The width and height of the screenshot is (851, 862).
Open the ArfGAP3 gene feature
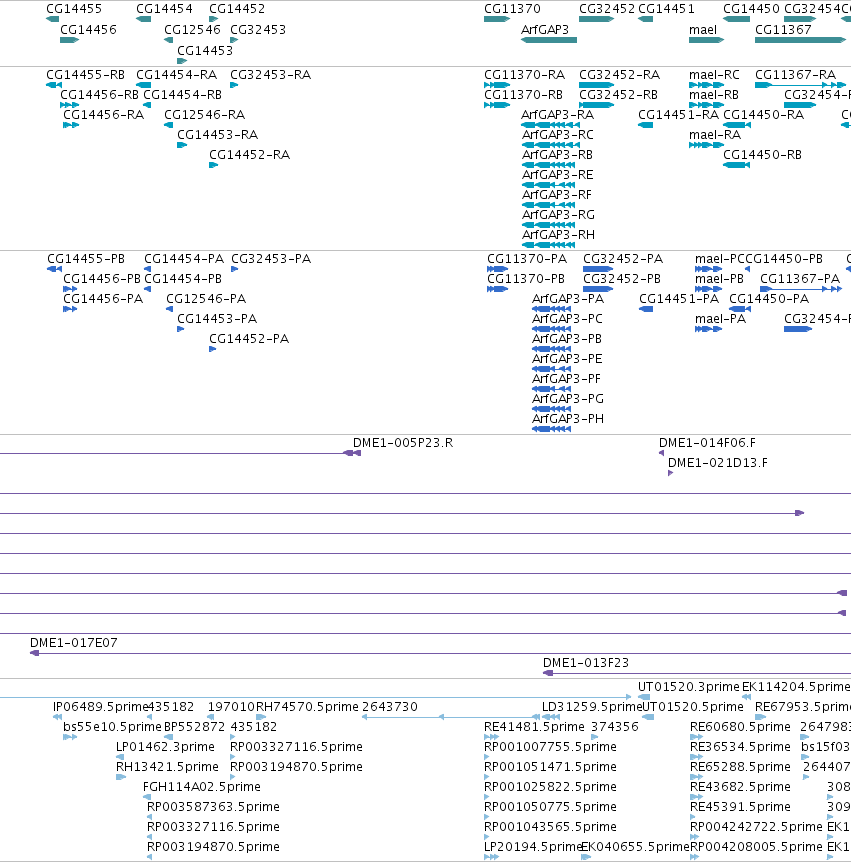549,40
